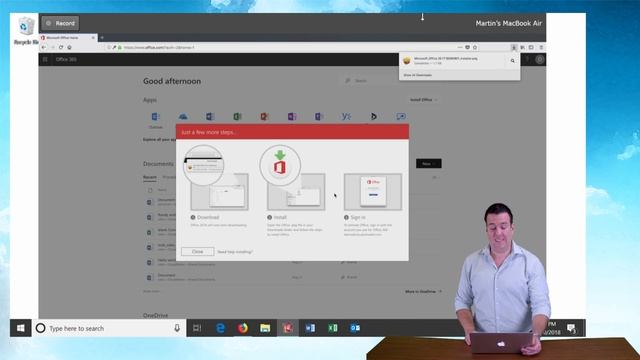The image size is (640, 360).
Task: Click the Record button
Action: pyautogui.click(x=60, y=23)
